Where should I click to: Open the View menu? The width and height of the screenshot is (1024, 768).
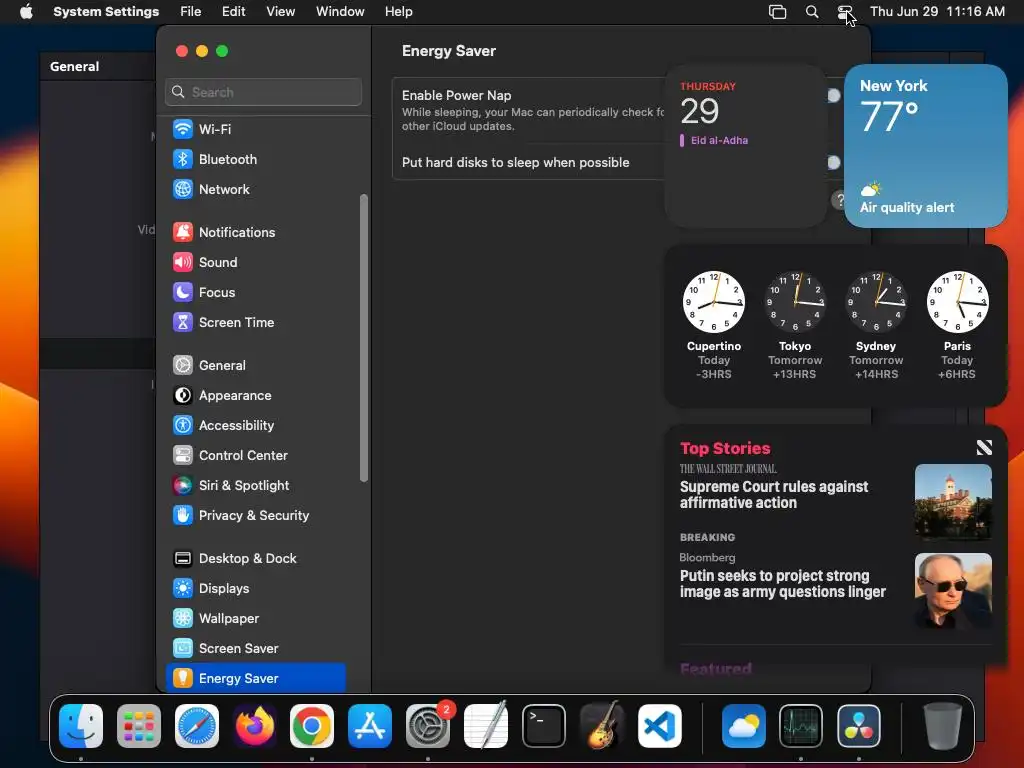click(280, 12)
